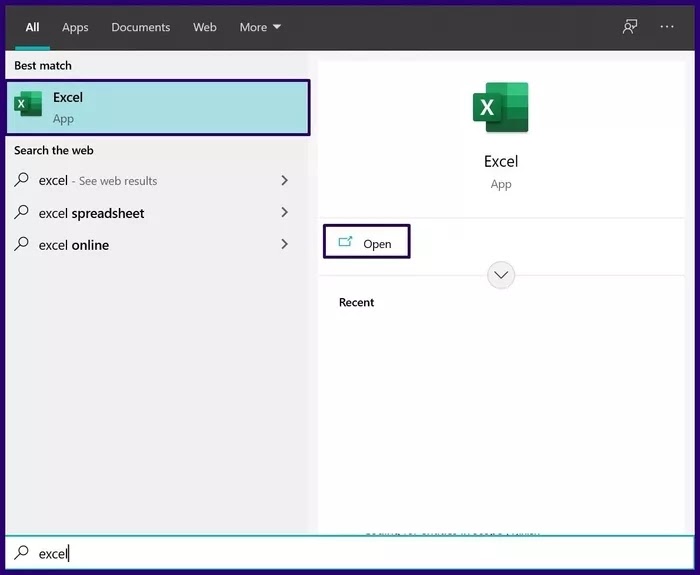Click search icon beside 'excel spreadsheet'

21,212
